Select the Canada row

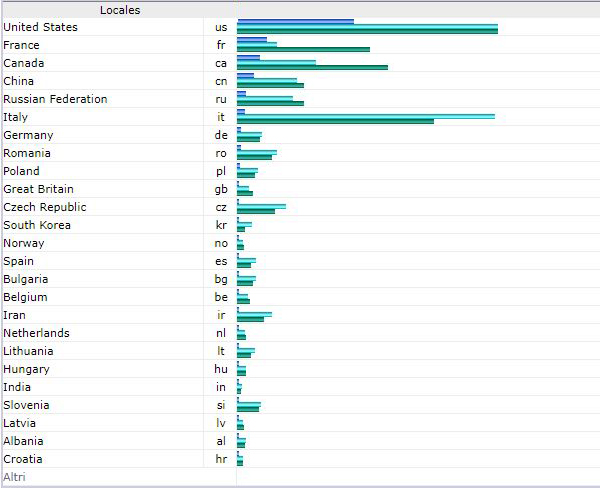click(x=300, y=63)
